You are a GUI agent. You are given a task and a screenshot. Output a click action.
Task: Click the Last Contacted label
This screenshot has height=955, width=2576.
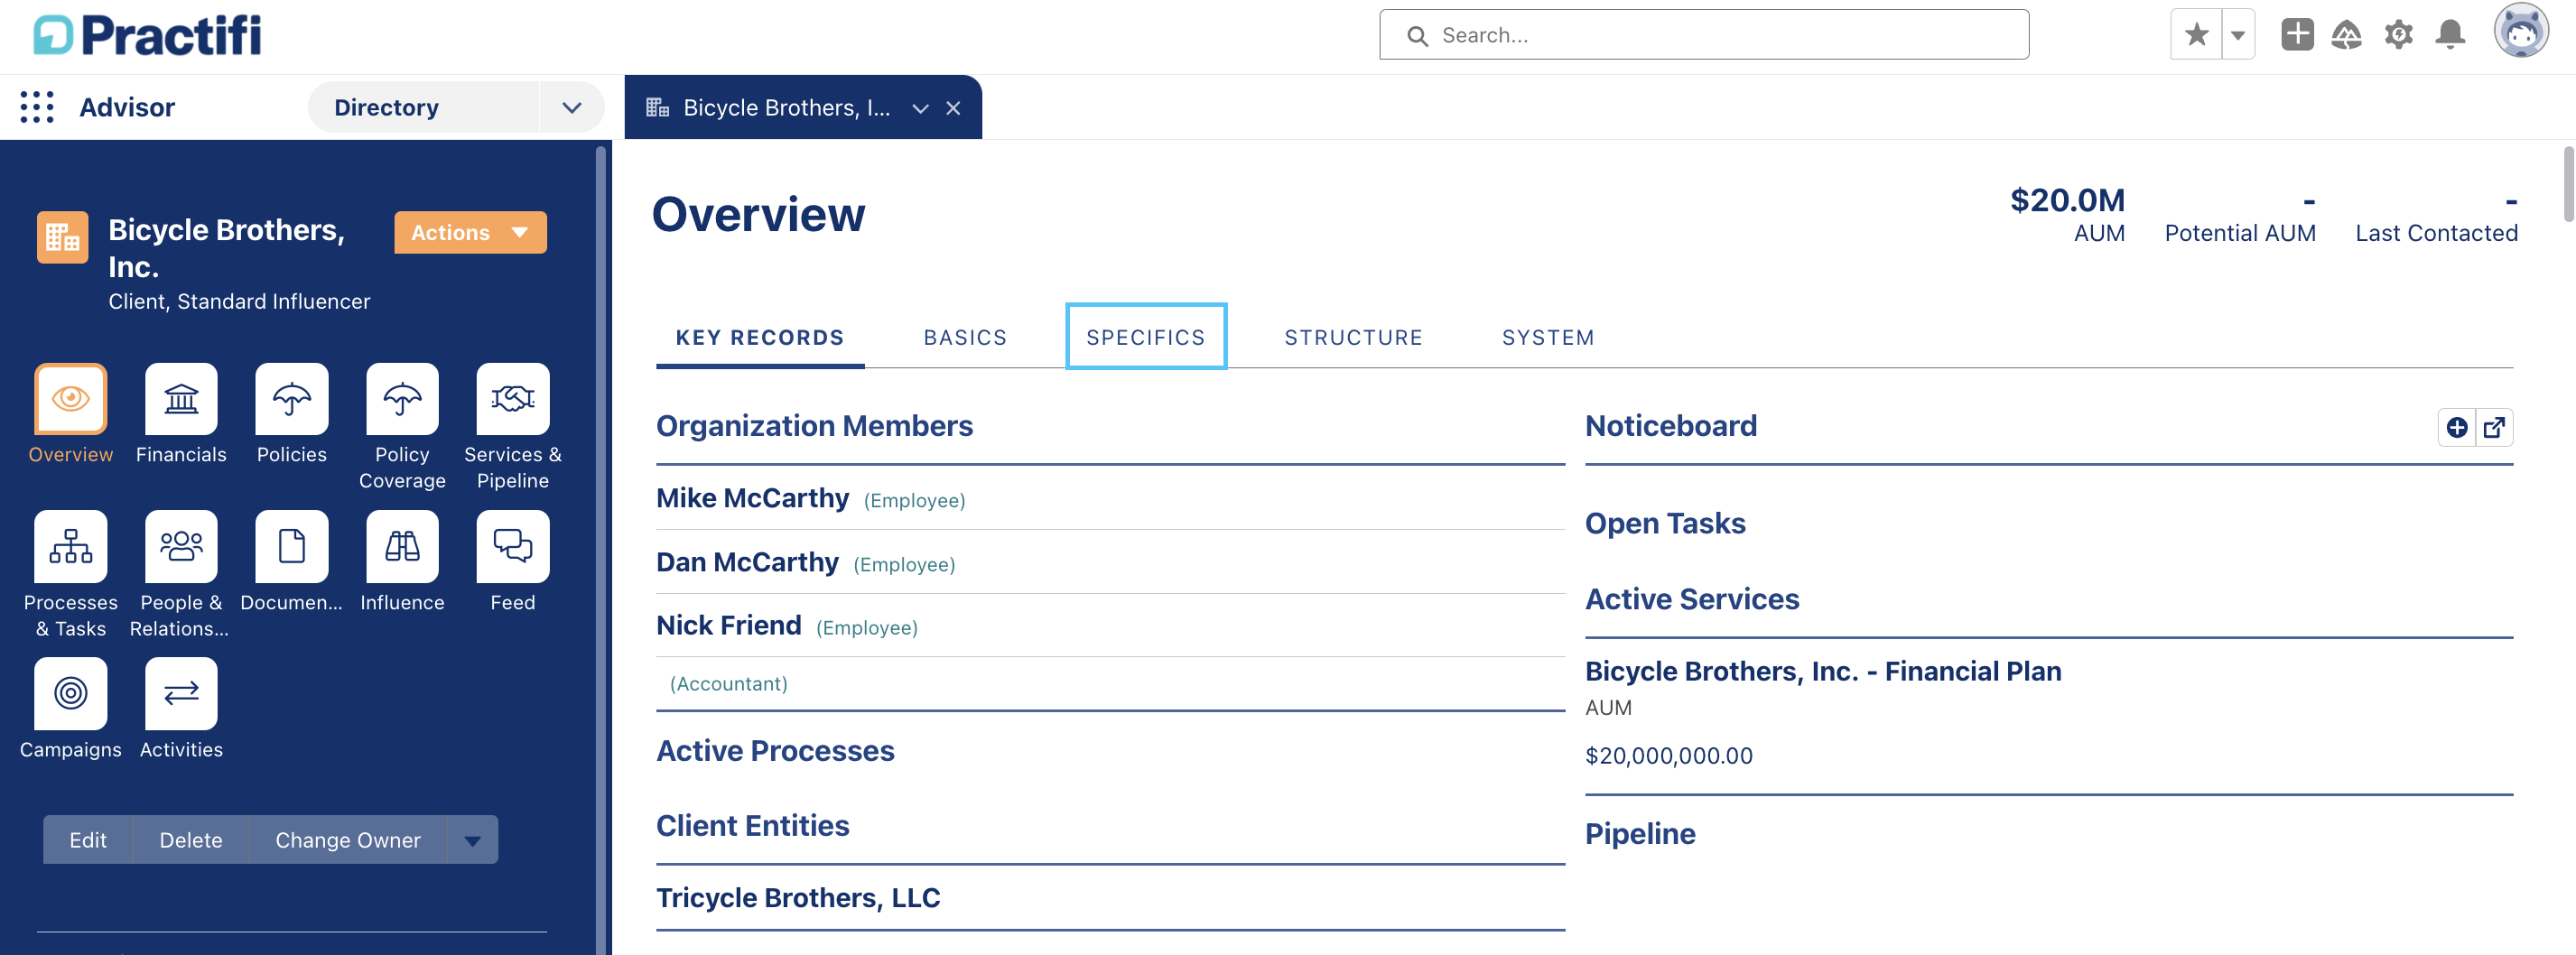tap(2436, 233)
